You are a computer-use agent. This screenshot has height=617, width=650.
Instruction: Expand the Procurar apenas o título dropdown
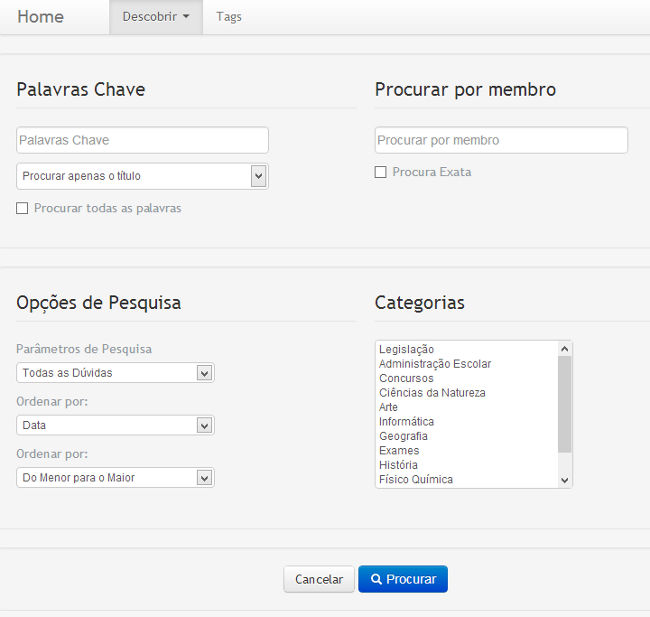click(142, 176)
